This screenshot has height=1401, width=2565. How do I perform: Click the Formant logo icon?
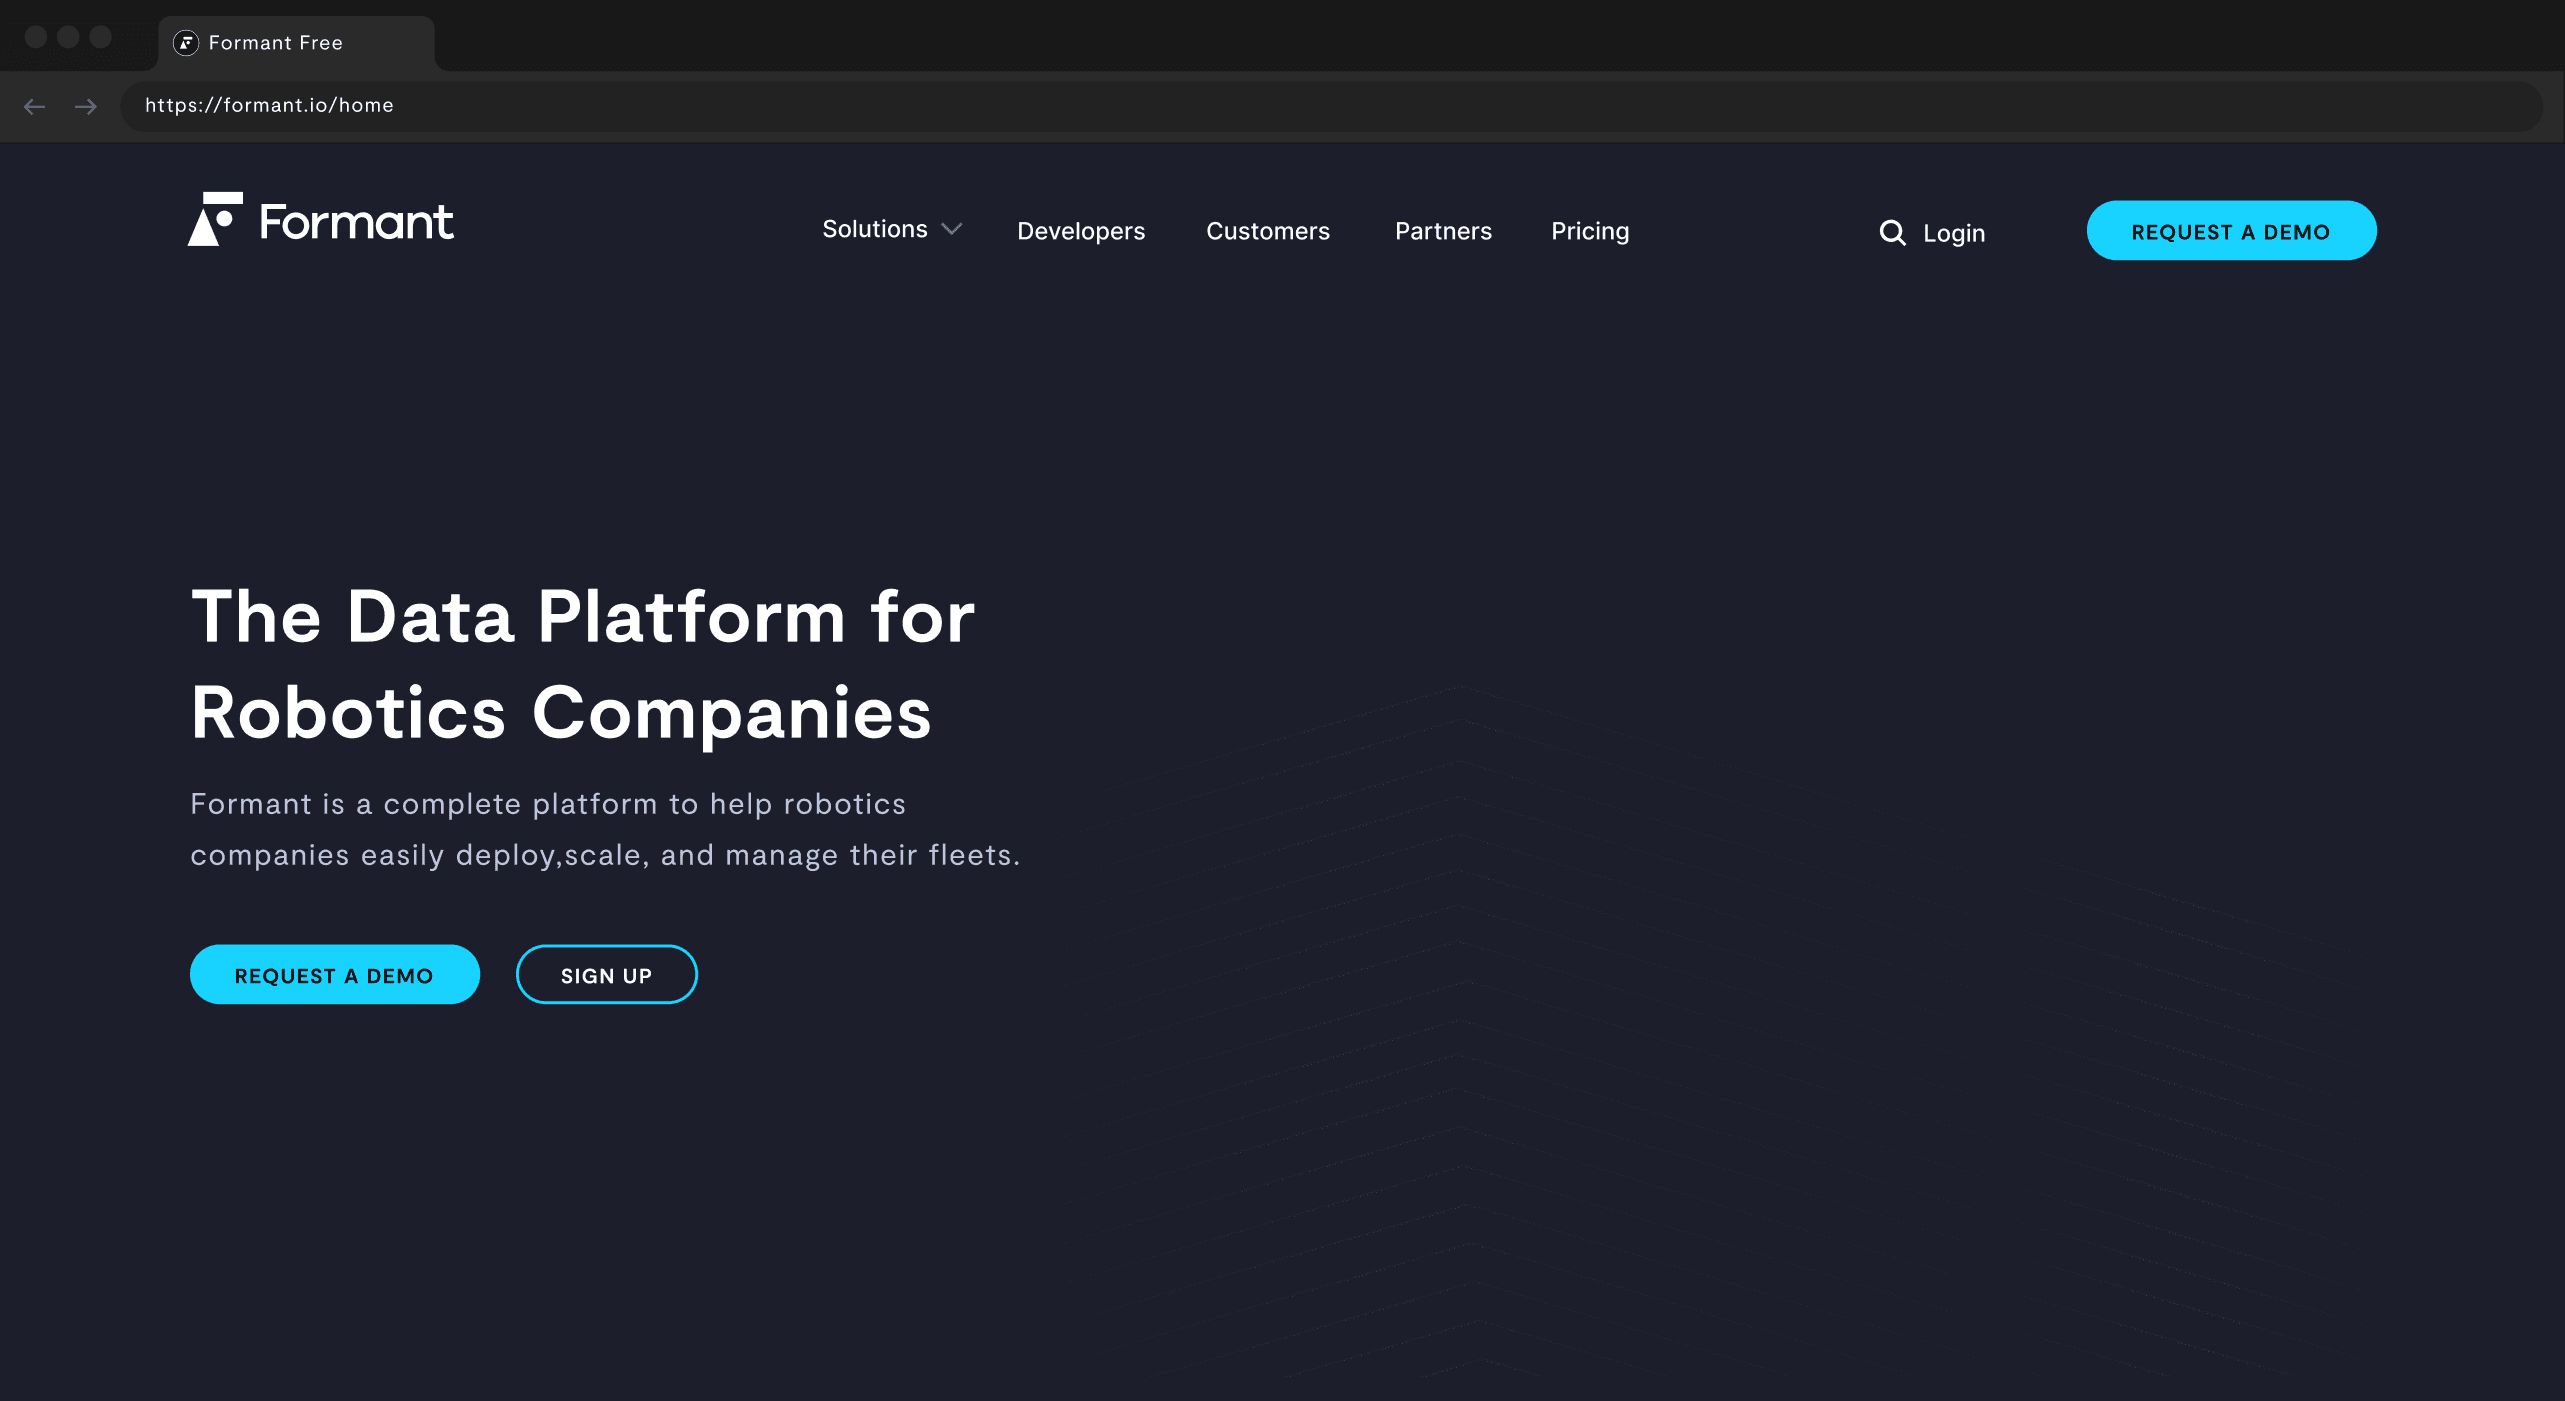pos(215,219)
